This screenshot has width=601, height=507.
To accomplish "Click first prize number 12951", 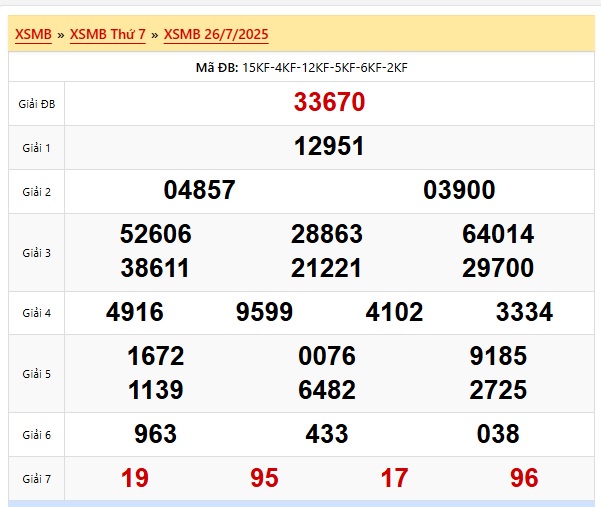I will pos(329,146).
